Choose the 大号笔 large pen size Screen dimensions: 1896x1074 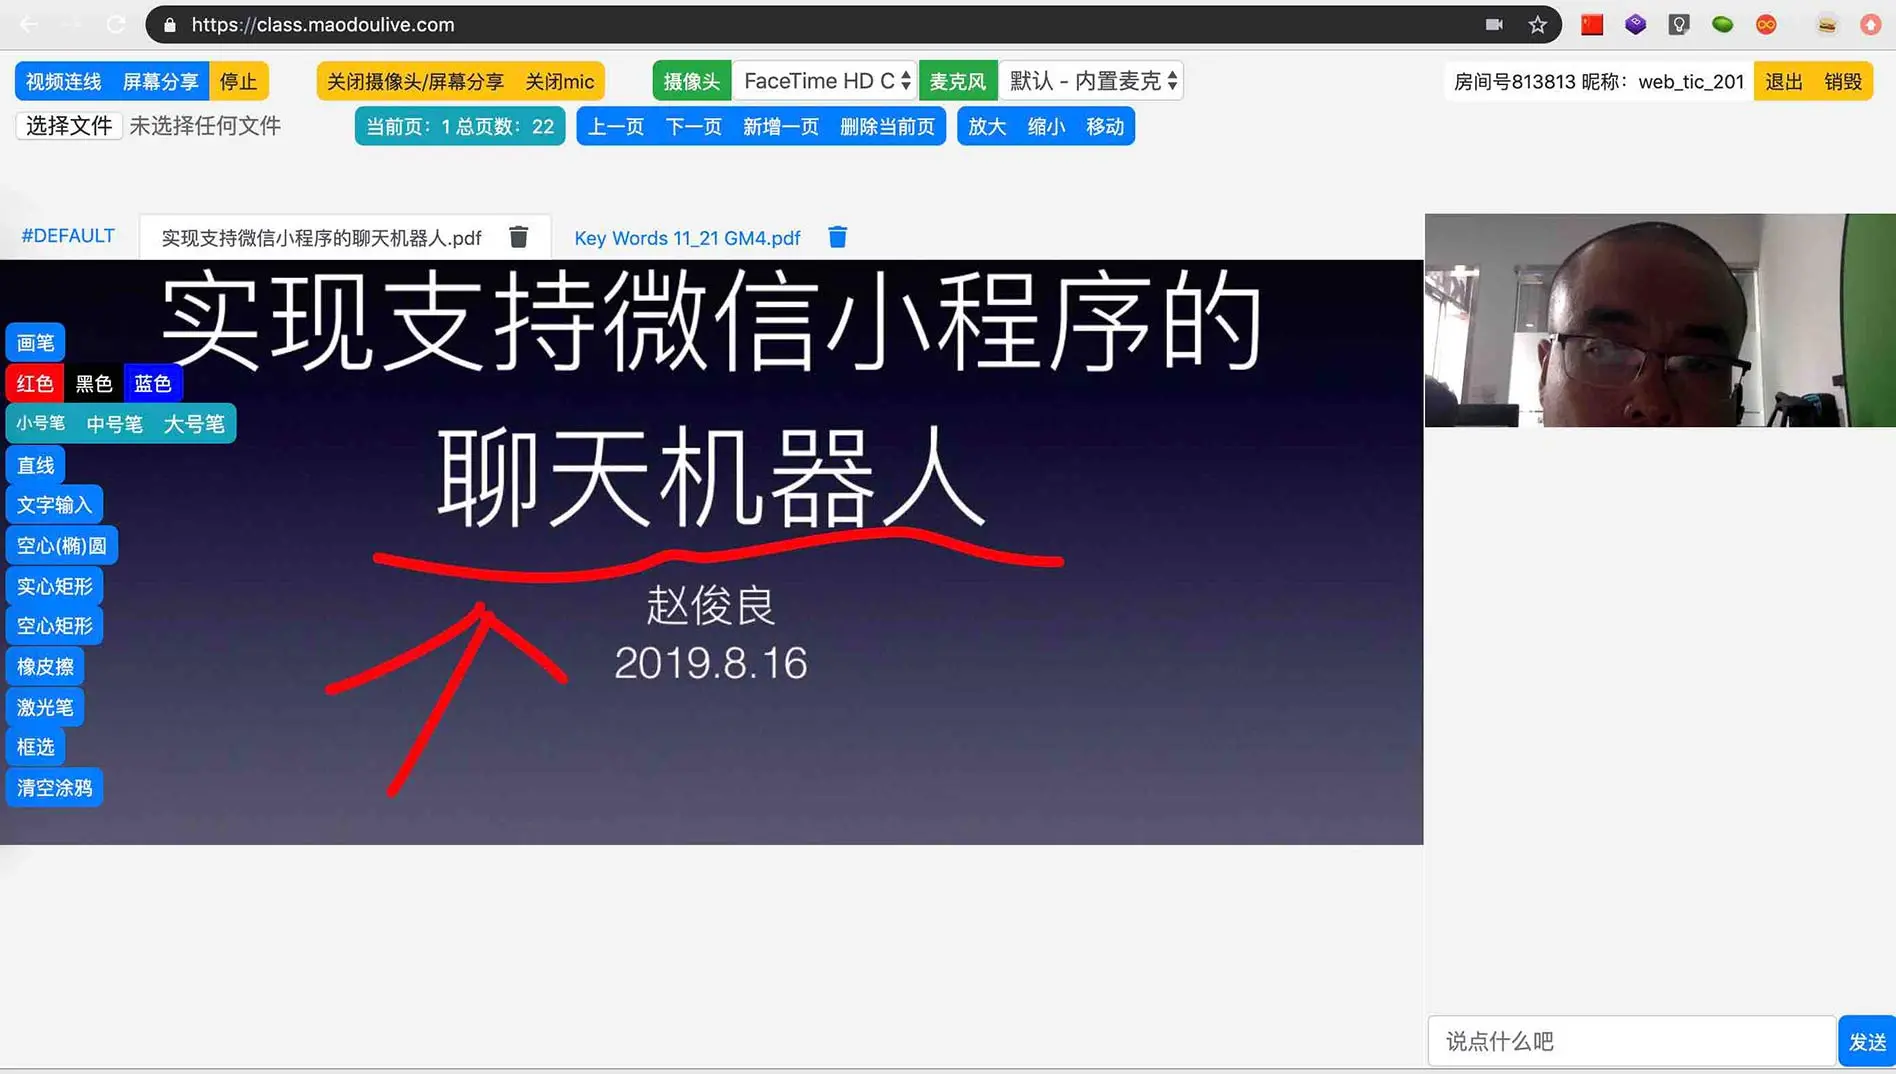point(194,424)
